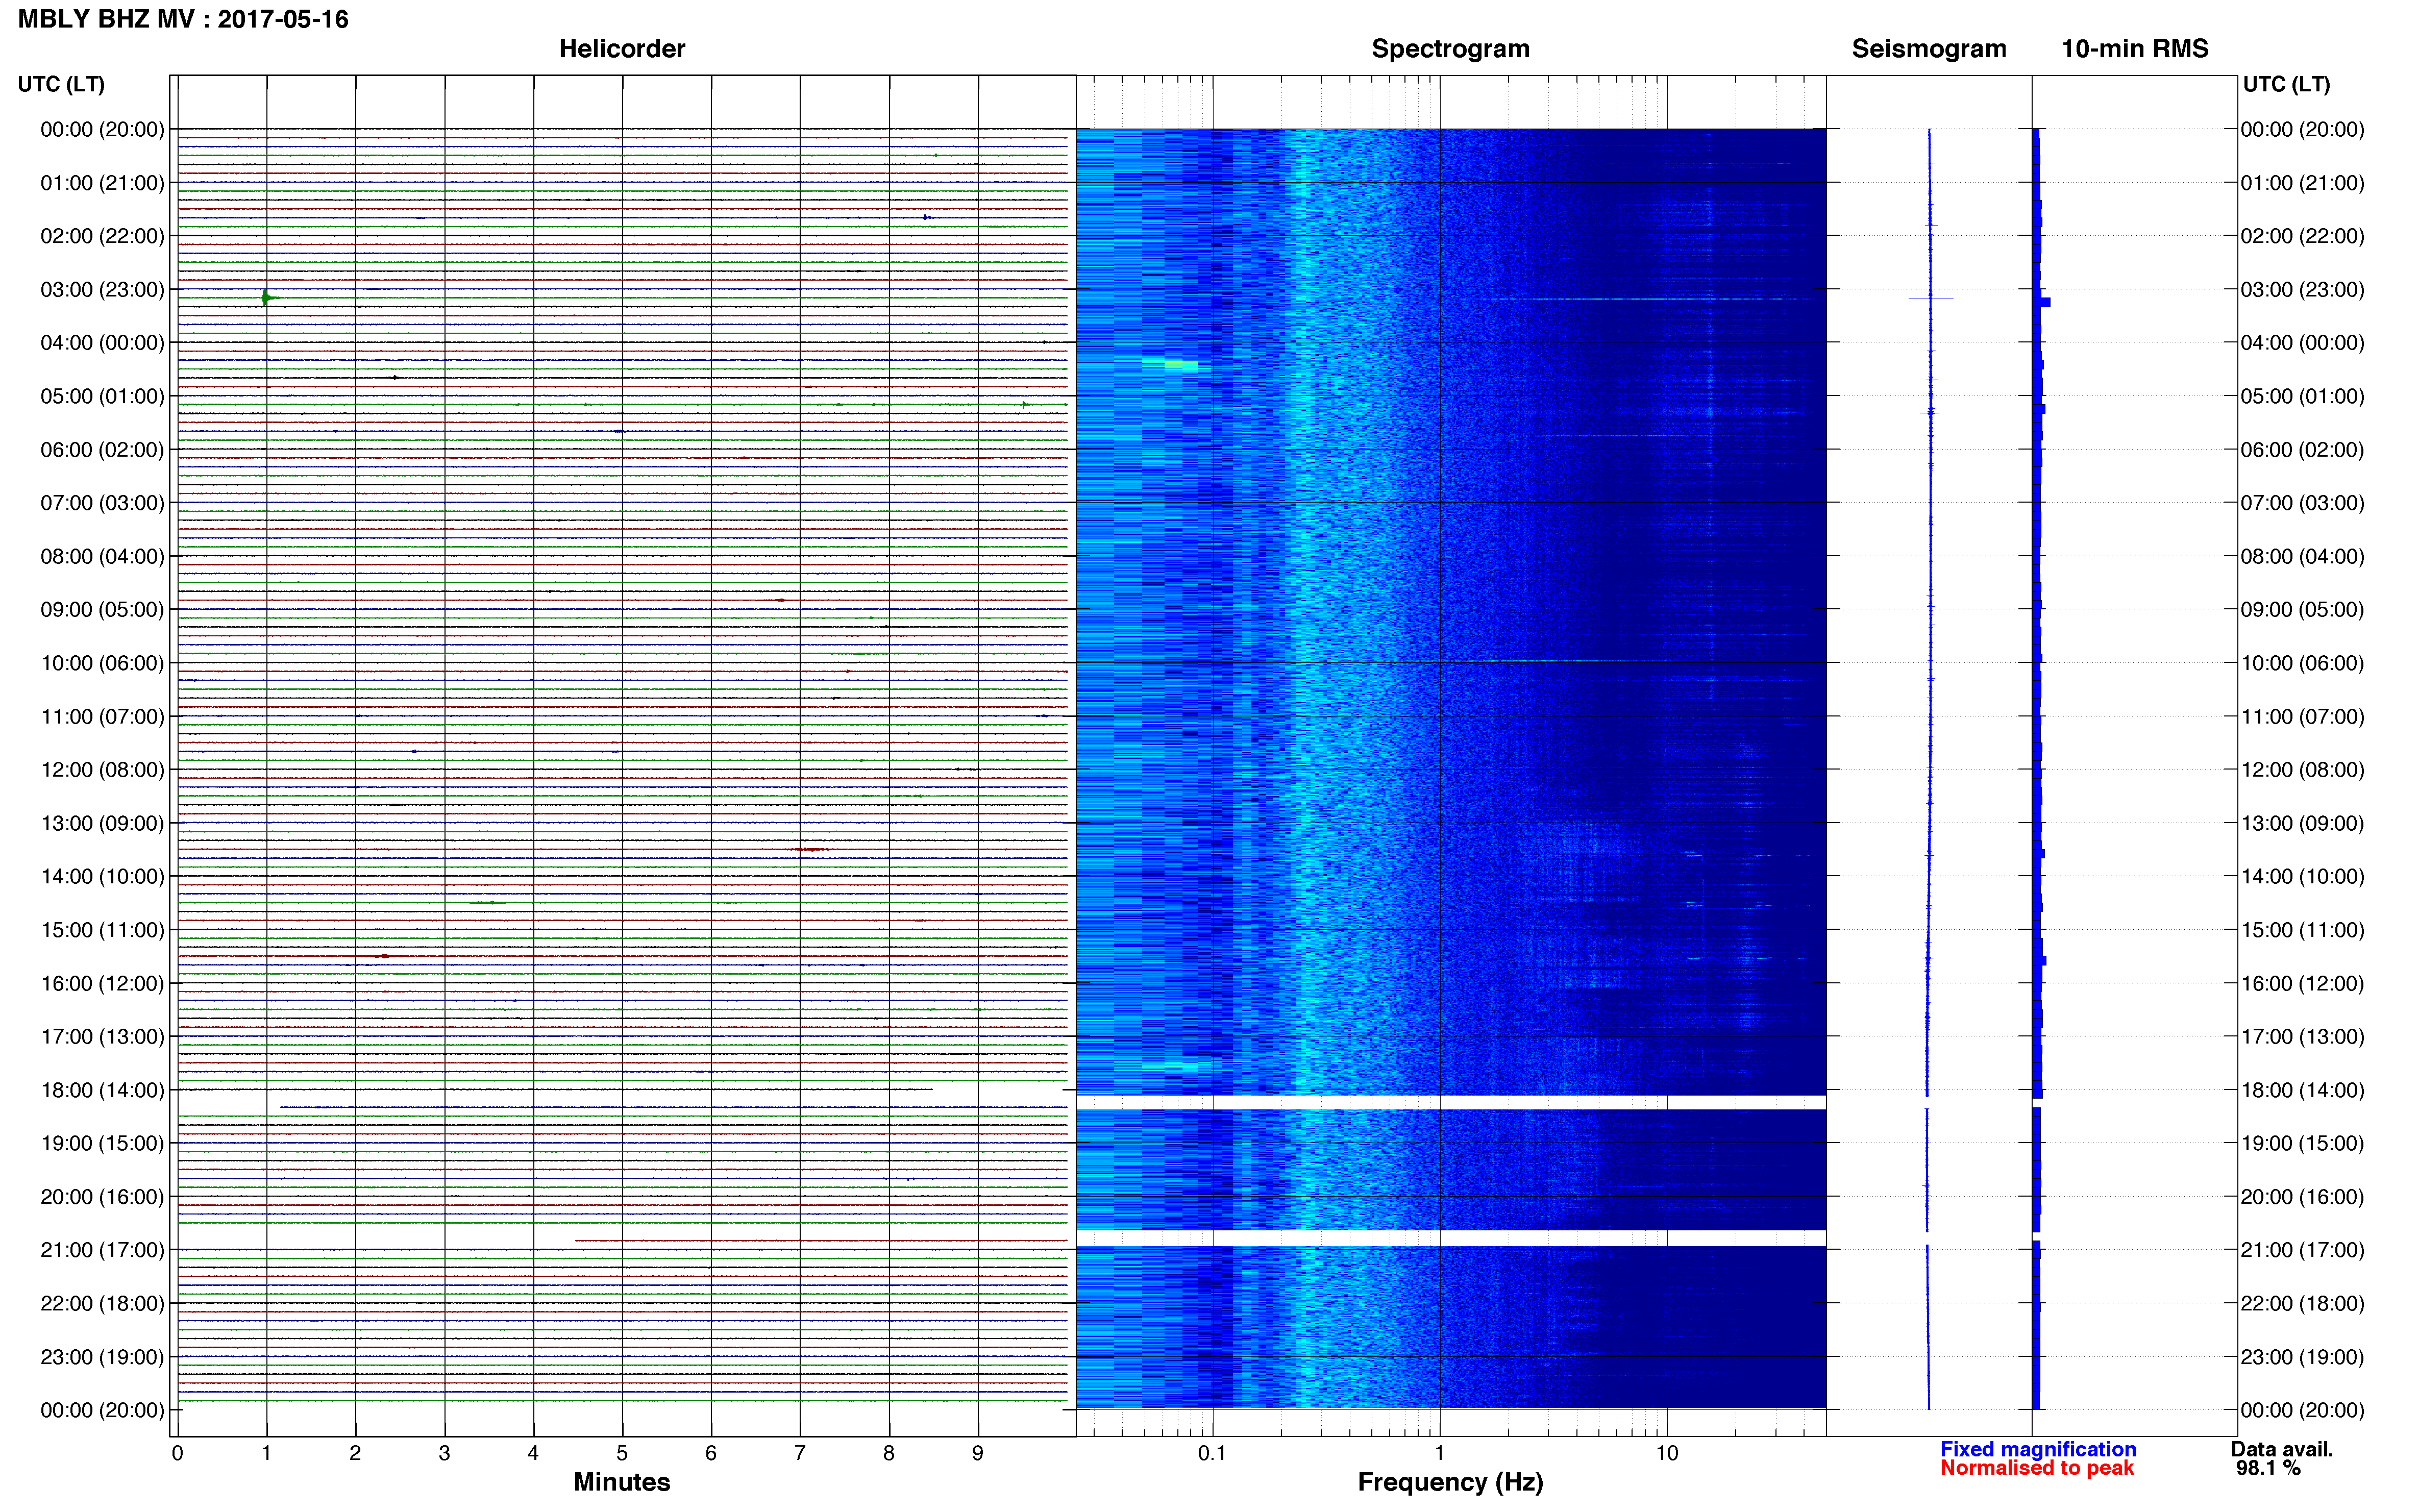Click the left '06:00 (02:00)' time label
The height and width of the screenshot is (1512, 2419).
coord(102,449)
